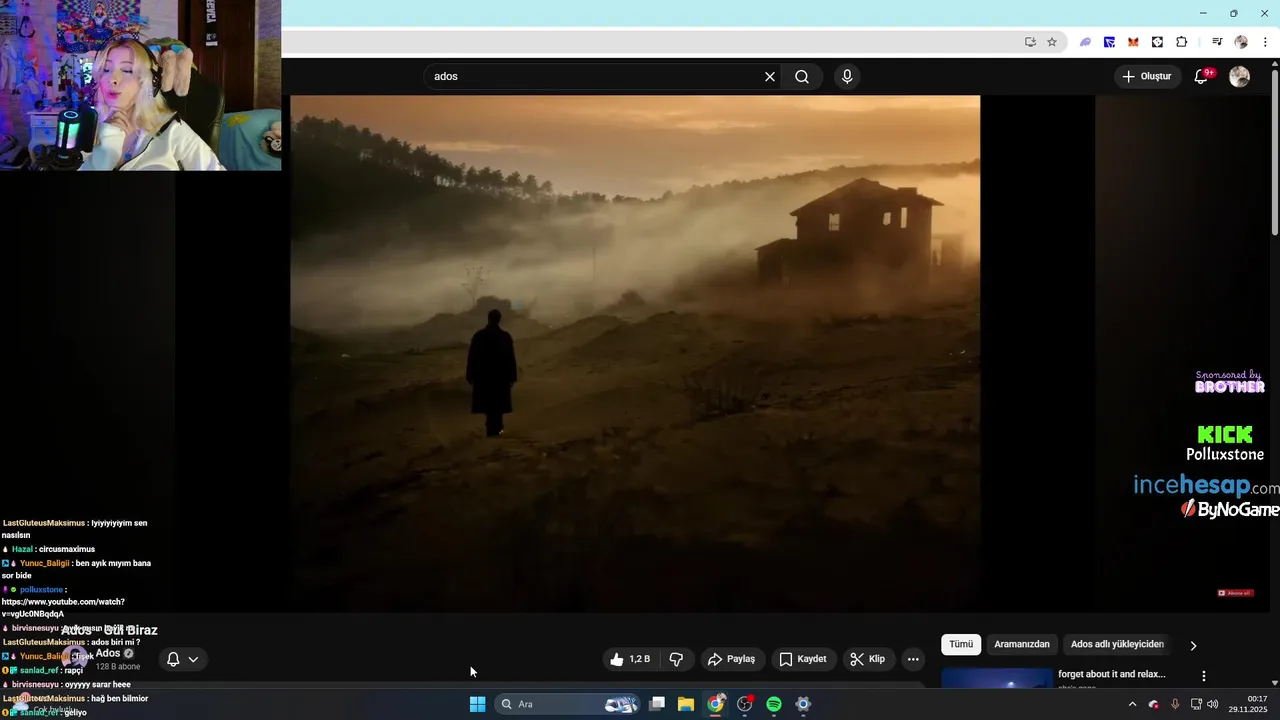Select the Ados adlı yükleyiciden chip
Viewport: 1280px width, 720px height.
(1117, 644)
